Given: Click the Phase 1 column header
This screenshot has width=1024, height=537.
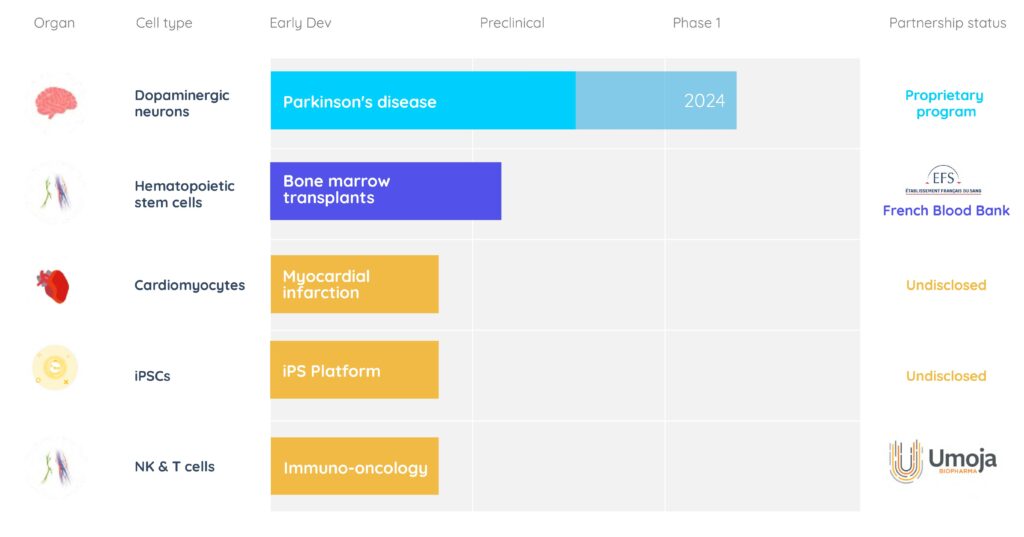Looking at the screenshot, I should click(x=697, y=23).
